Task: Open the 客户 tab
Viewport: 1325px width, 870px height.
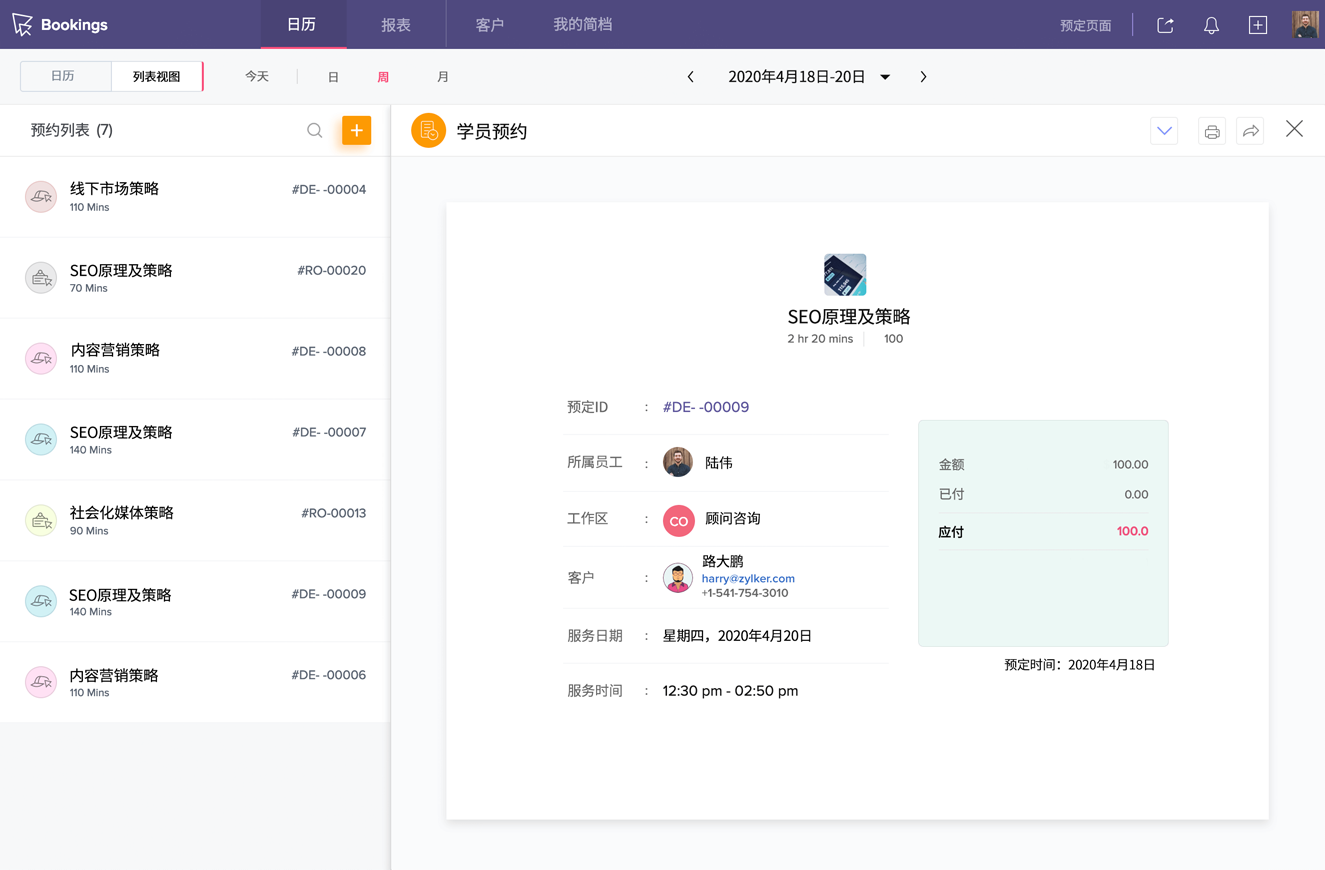Action: pyautogui.click(x=490, y=25)
